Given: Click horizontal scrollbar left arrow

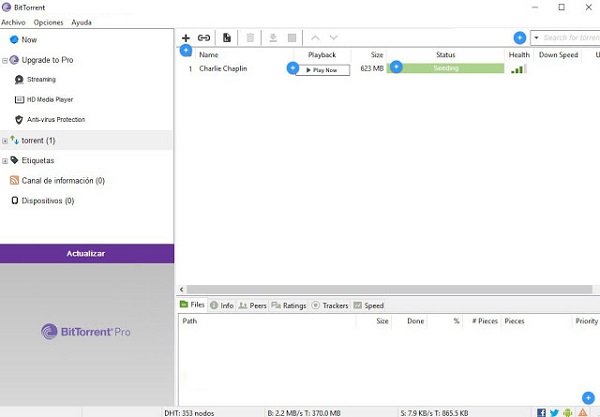Looking at the screenshot, I should (x=182, y=290).
